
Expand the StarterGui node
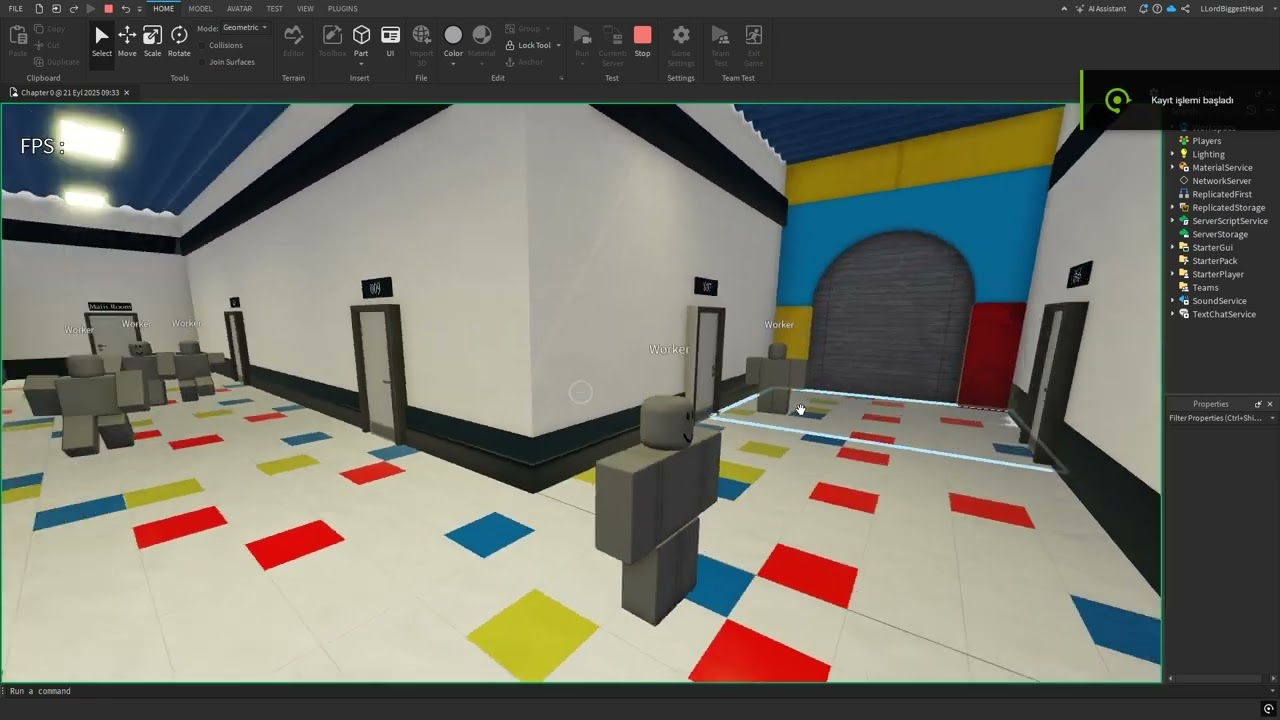point(1173,247)
